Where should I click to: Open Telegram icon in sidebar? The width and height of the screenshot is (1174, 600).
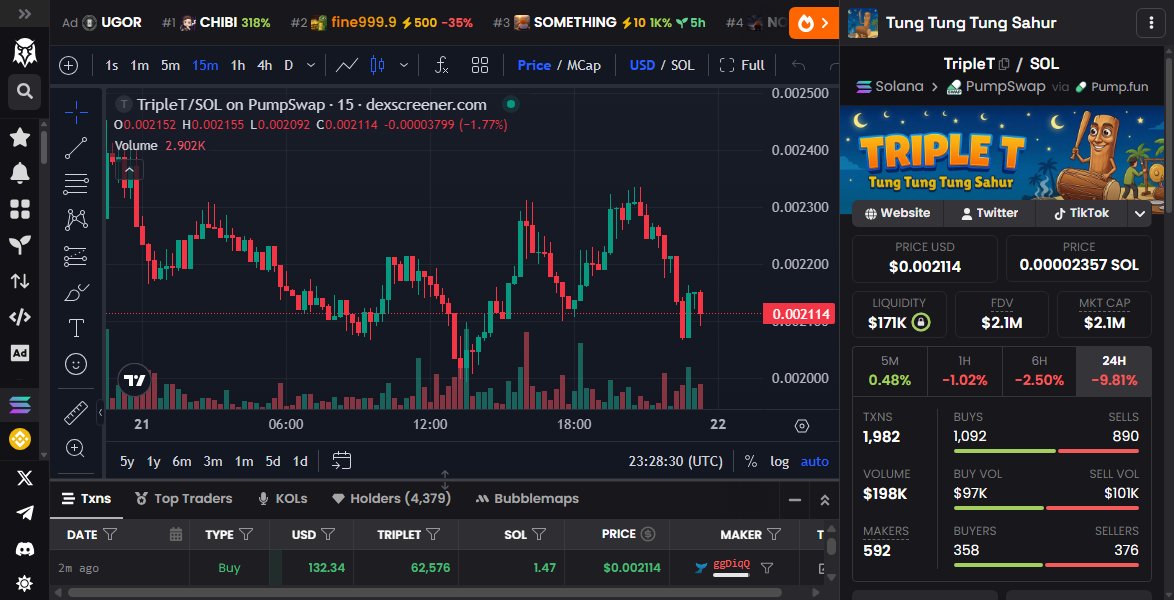tap(25, 513)
